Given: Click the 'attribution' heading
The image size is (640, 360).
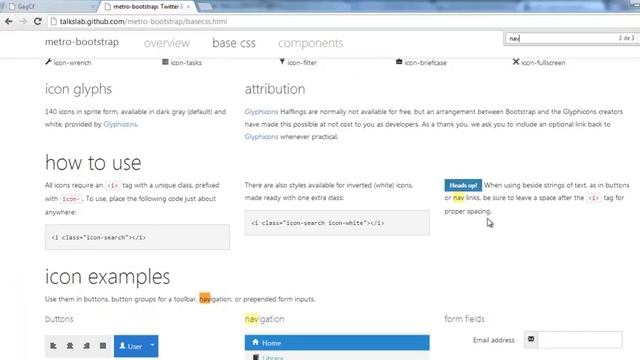Looking at the screenshot, I should click(x=275, y=89).
